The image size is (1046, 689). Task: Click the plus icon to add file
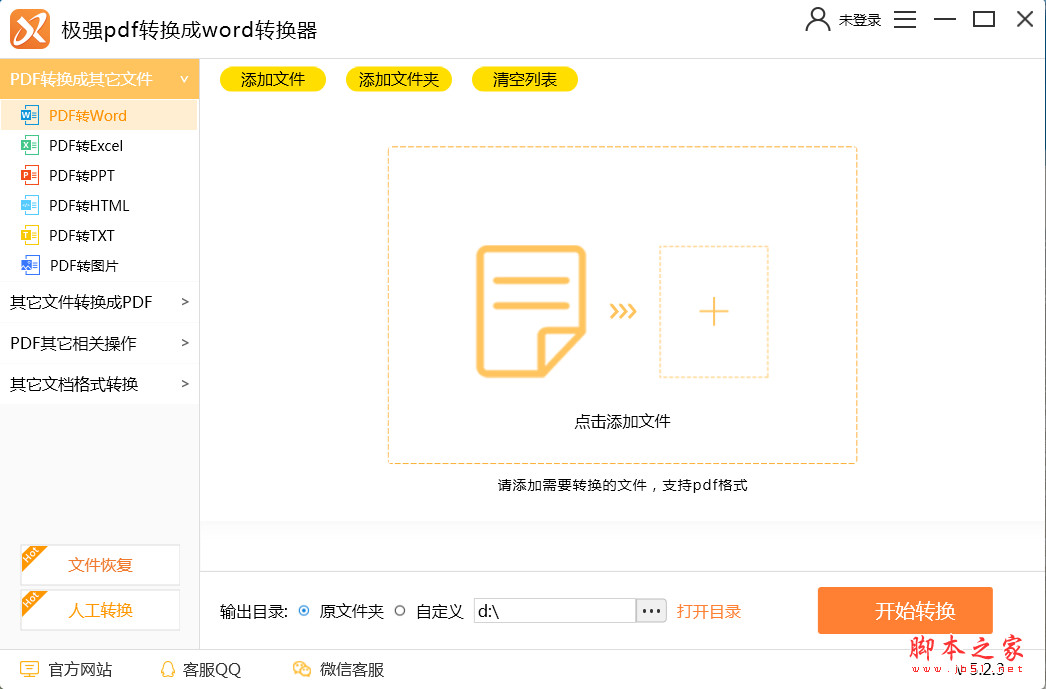pos(713,312)
